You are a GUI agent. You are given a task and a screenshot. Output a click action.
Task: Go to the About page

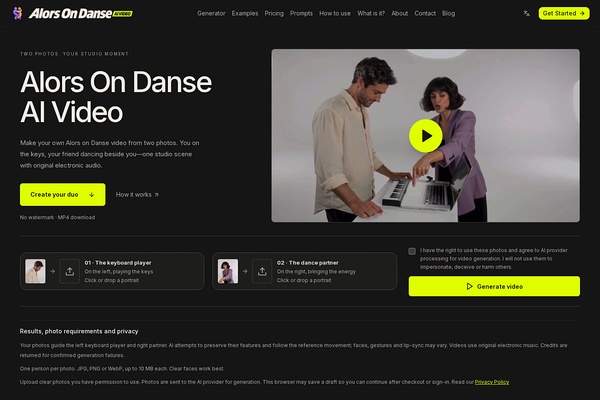tap(399, 13)
